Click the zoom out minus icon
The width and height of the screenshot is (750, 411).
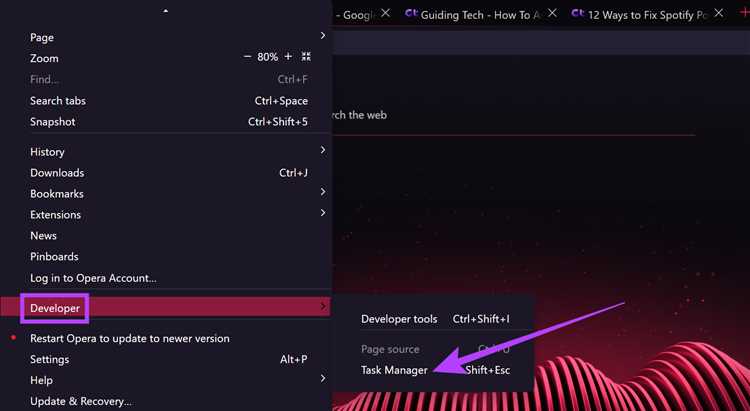point(248,57)
